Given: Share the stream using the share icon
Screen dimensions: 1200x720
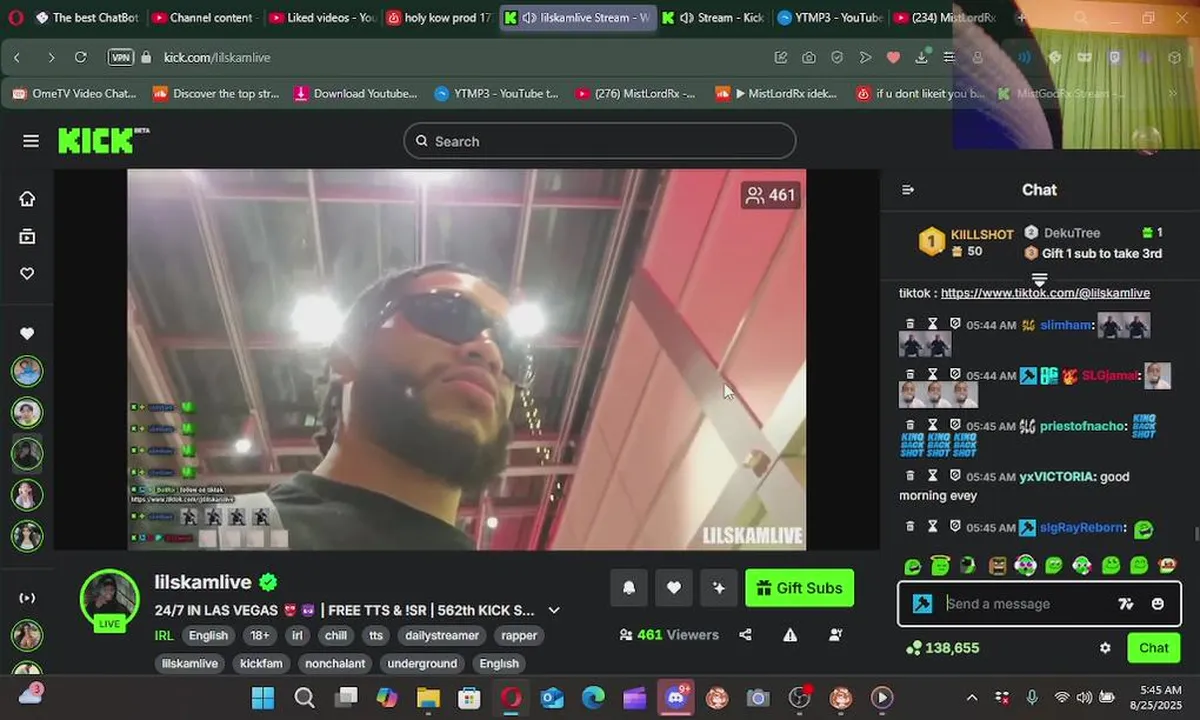Looking at the screenshot, I should (745, 635).
